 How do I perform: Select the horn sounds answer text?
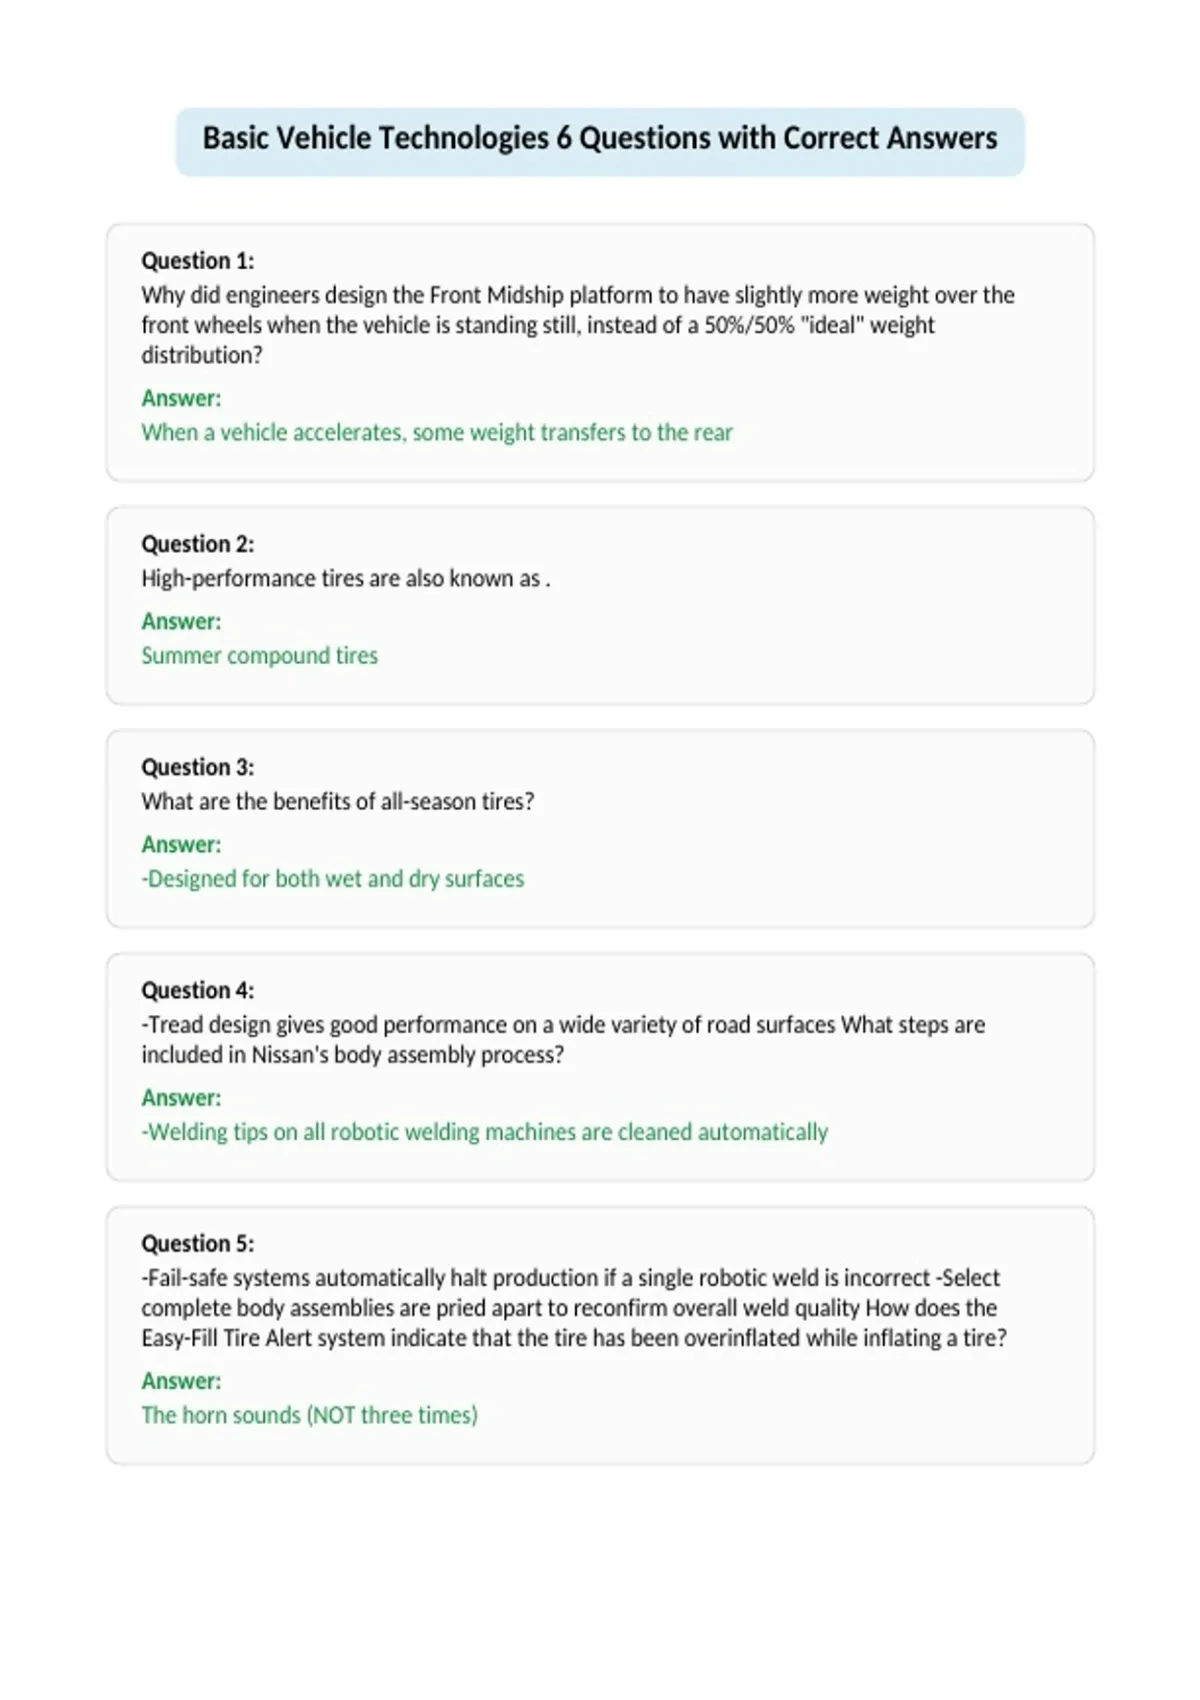pyautogui.click(x=309, y=1415)
